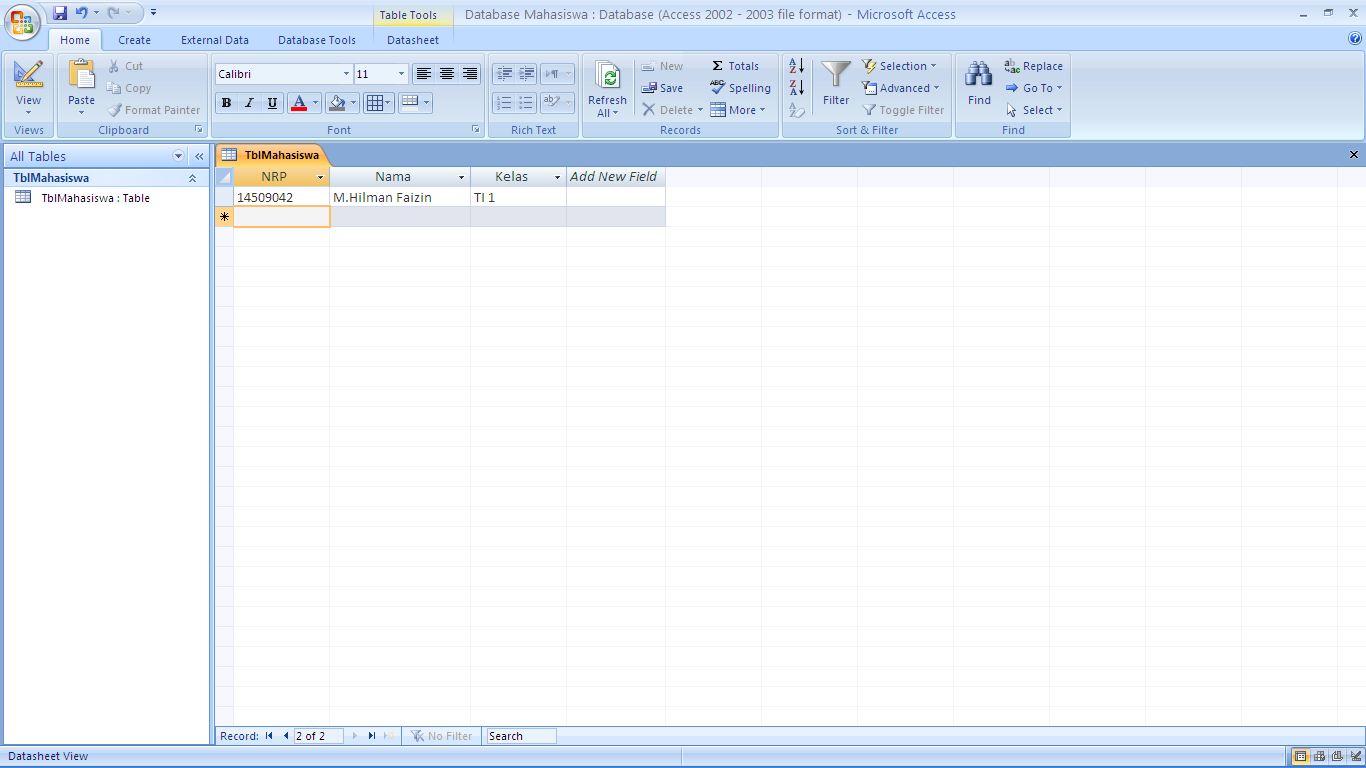This screenshot has width=1366, height=768.
Task: Open the Go To menu
Action: coord(1033,88)
